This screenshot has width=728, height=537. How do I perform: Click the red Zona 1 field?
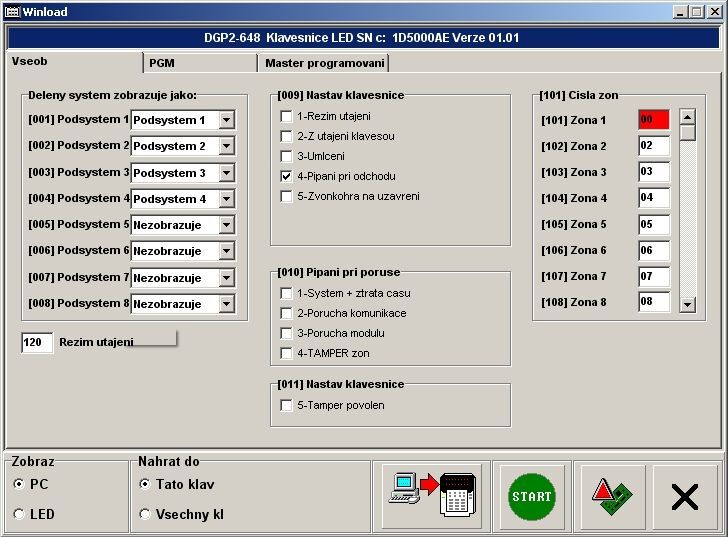pyautogui.click(x=653, y=120)
